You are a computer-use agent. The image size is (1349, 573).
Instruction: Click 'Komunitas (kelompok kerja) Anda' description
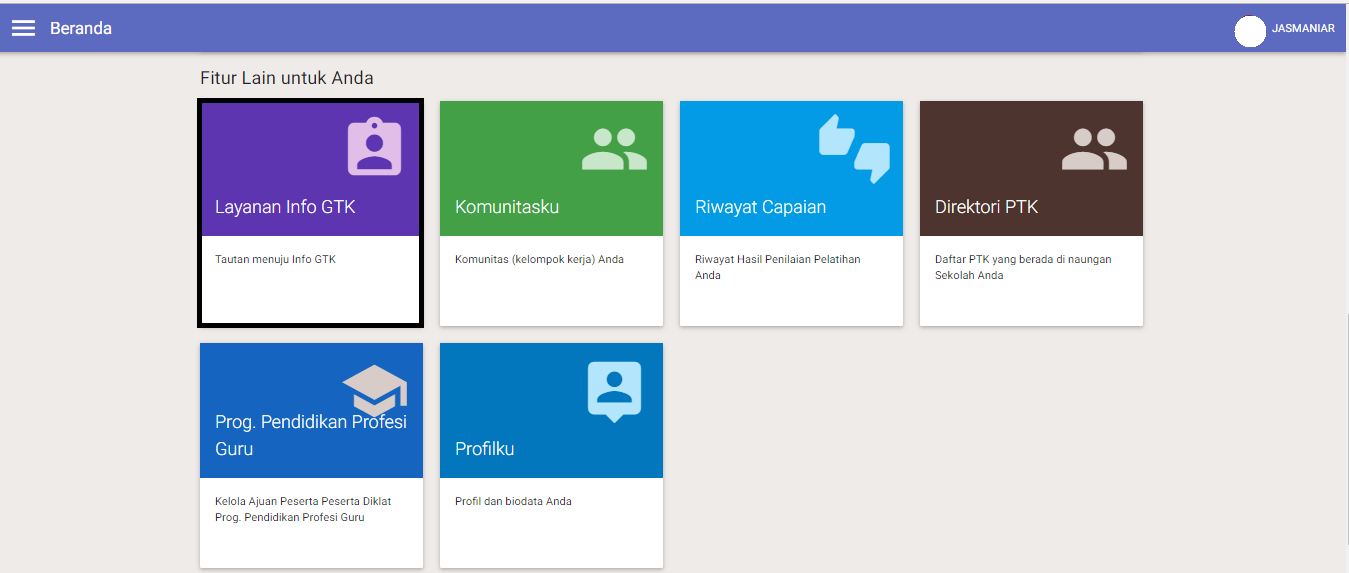coord(539,260)
